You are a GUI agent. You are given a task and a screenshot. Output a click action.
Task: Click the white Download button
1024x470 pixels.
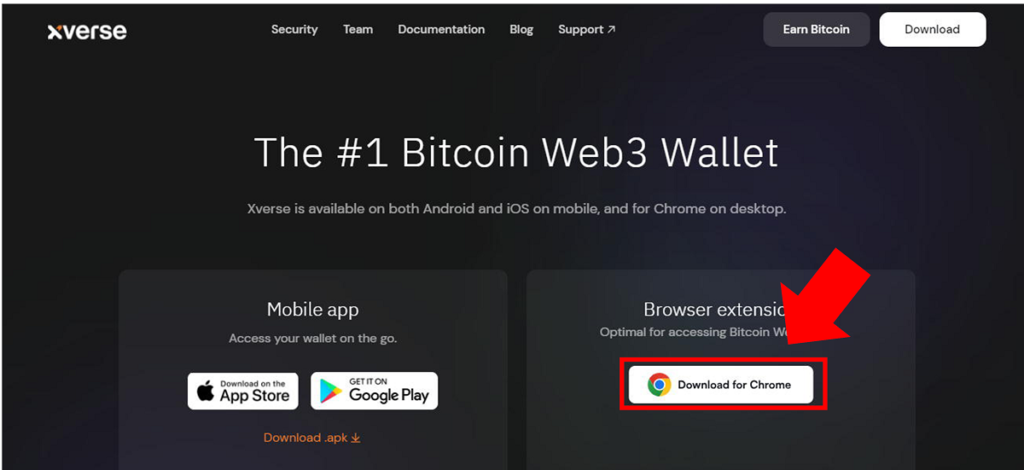point(933,29)
